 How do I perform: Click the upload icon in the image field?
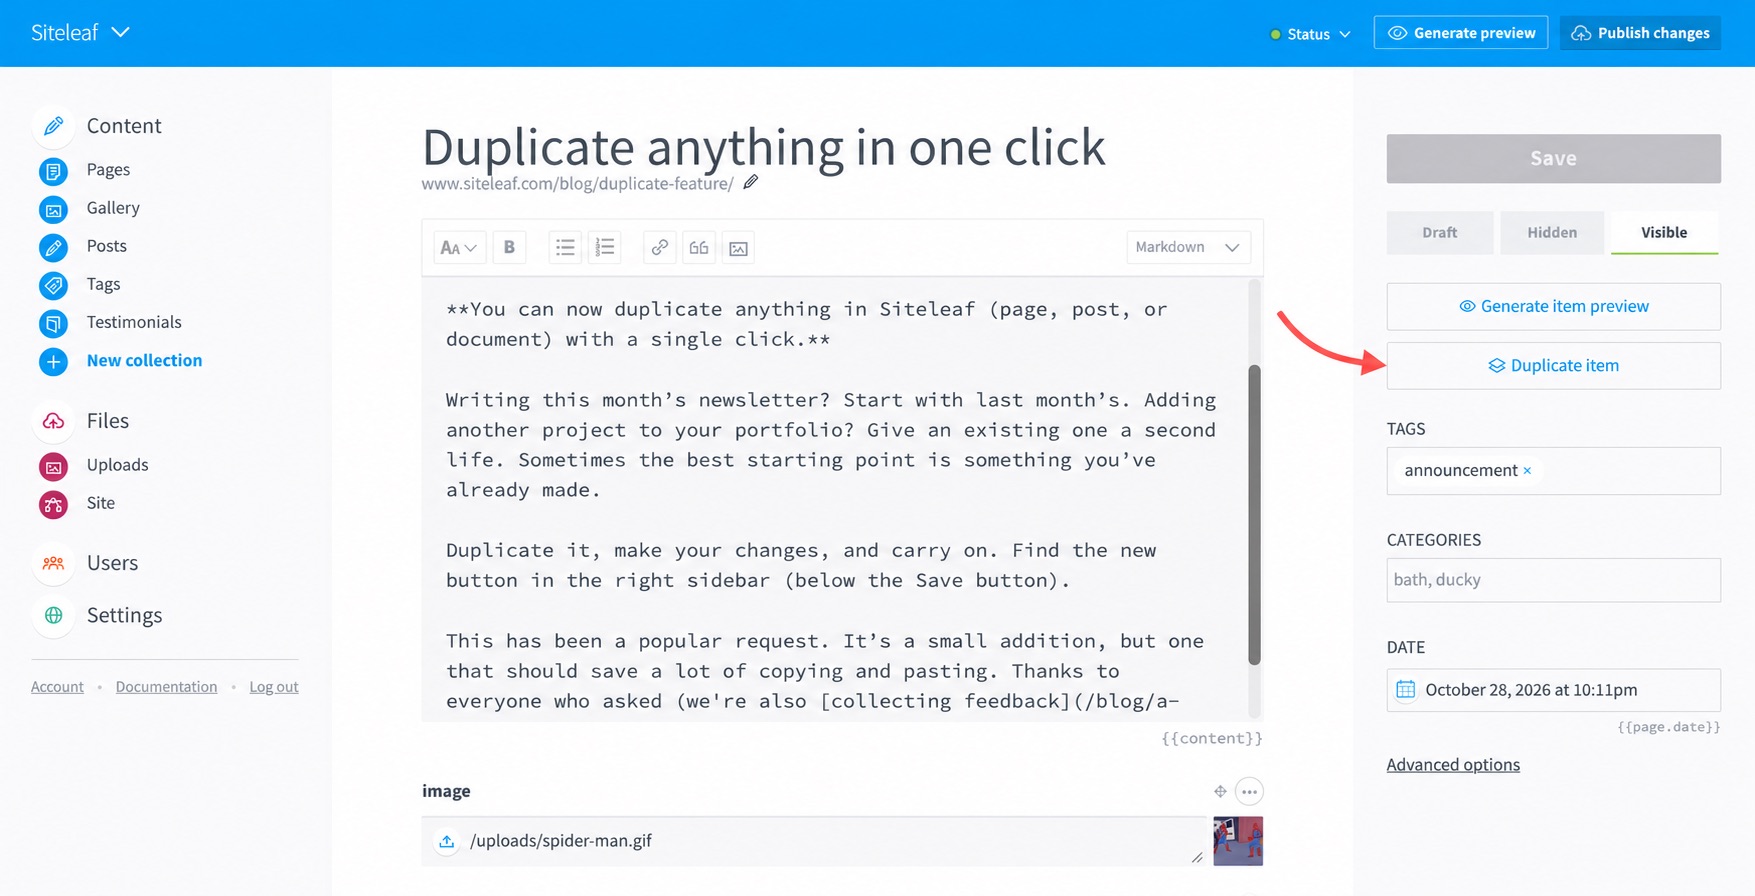click(x=447, y=841)
